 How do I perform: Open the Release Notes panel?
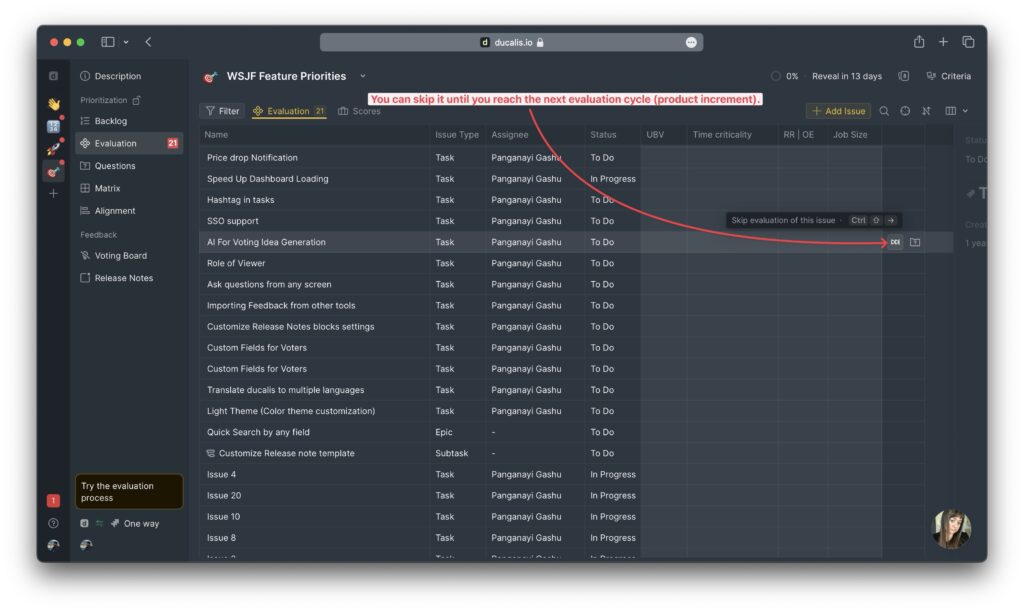pyautogui.click(x=126, y=278)
